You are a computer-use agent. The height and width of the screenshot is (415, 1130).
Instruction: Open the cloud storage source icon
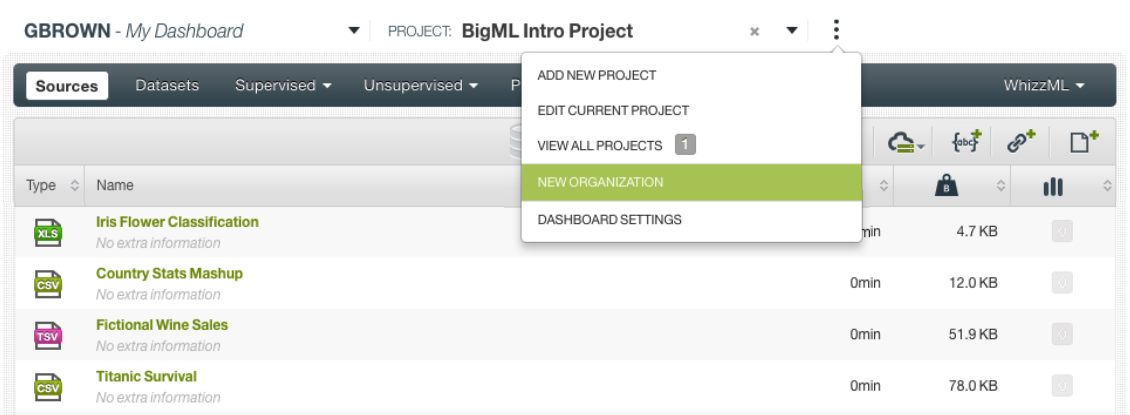click(x=906, y=143)
